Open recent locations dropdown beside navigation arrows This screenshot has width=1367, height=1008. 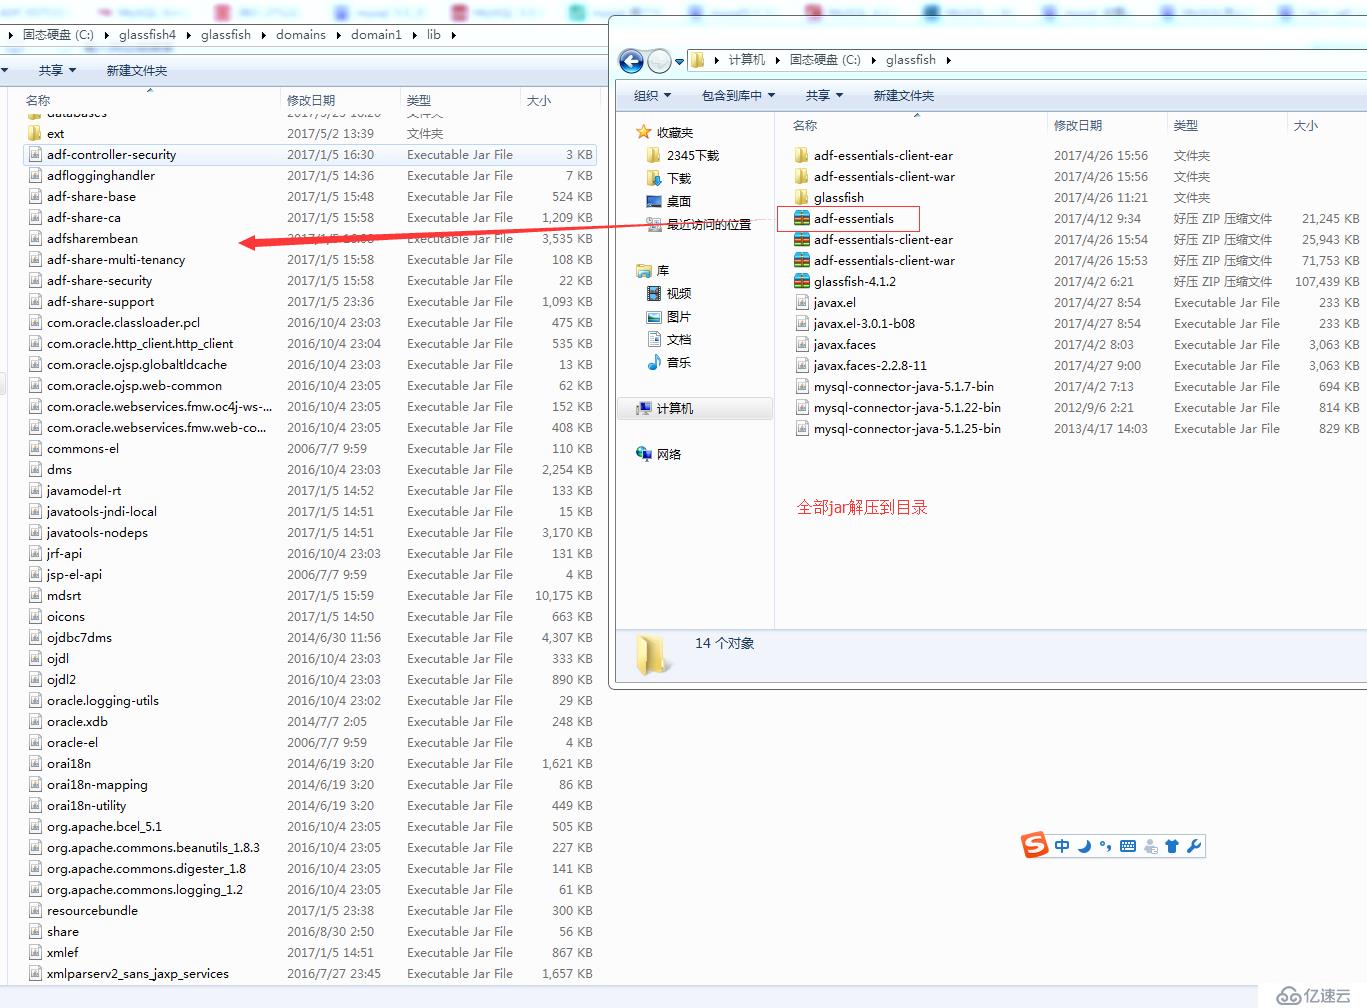pyautogui.click(x=679, y=62)
